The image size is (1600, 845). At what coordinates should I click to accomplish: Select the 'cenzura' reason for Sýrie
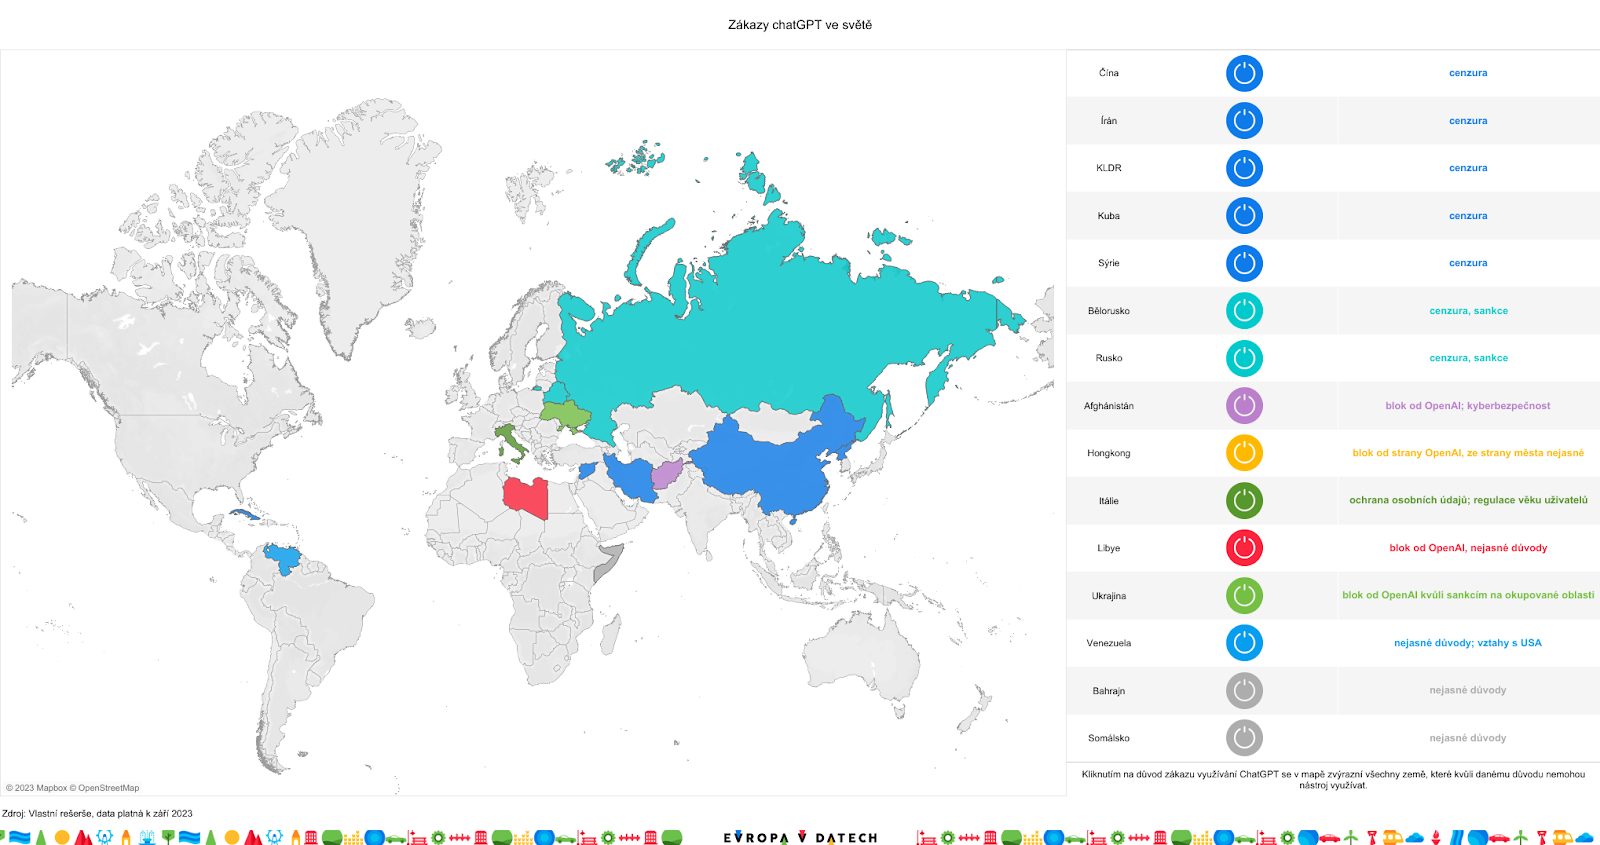click(1468, 263)
